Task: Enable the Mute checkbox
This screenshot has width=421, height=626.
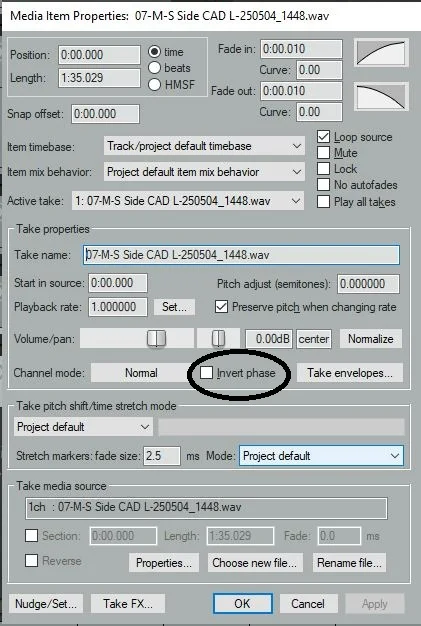Action: (x=323, y=153)
